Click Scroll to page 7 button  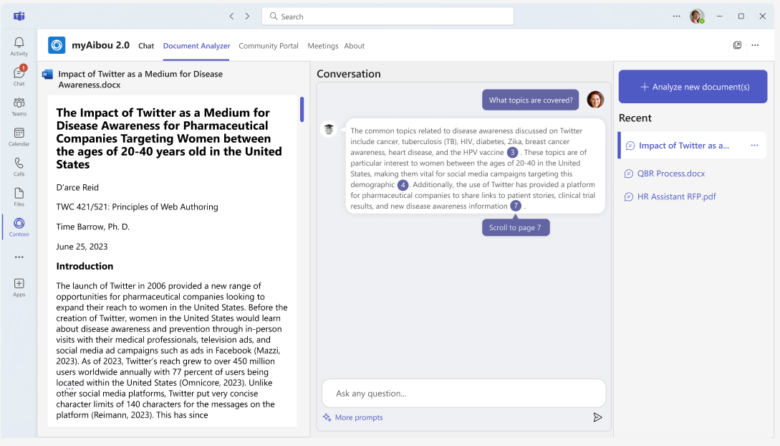coord(515,228)
